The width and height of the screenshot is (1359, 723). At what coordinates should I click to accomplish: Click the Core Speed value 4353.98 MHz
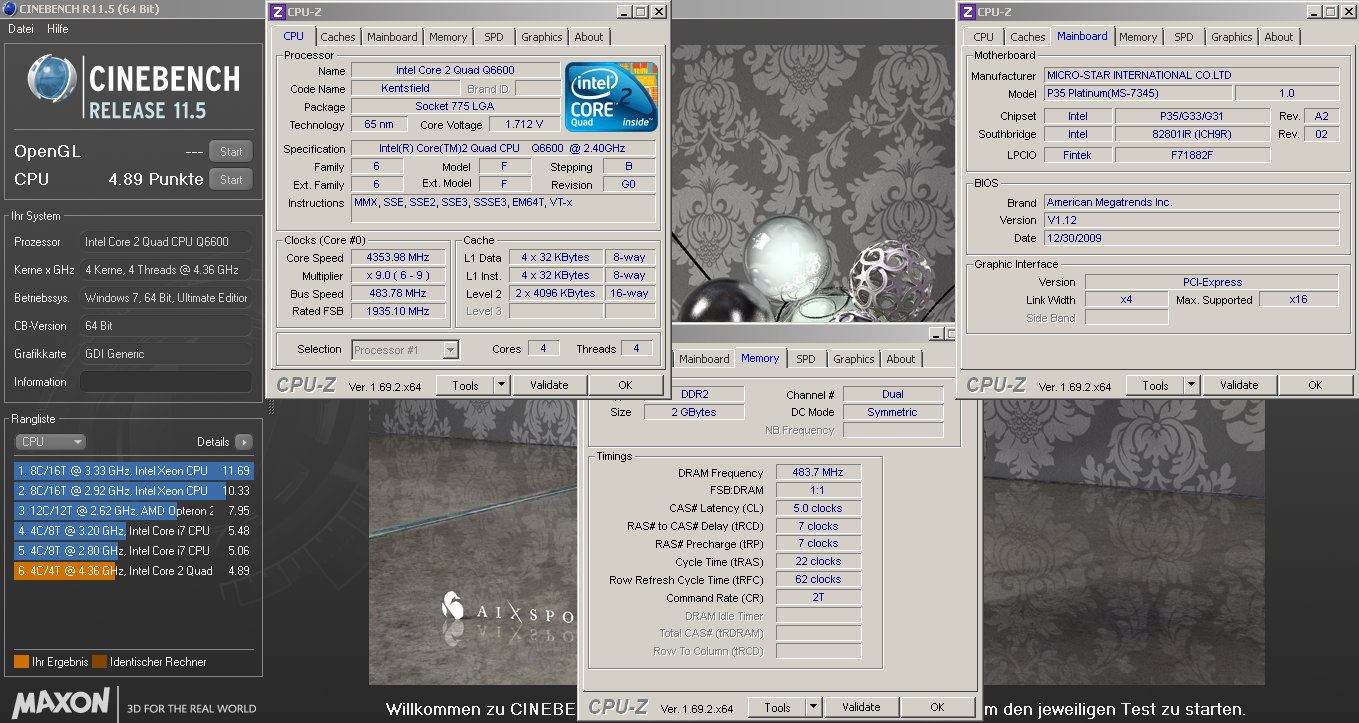397,257
